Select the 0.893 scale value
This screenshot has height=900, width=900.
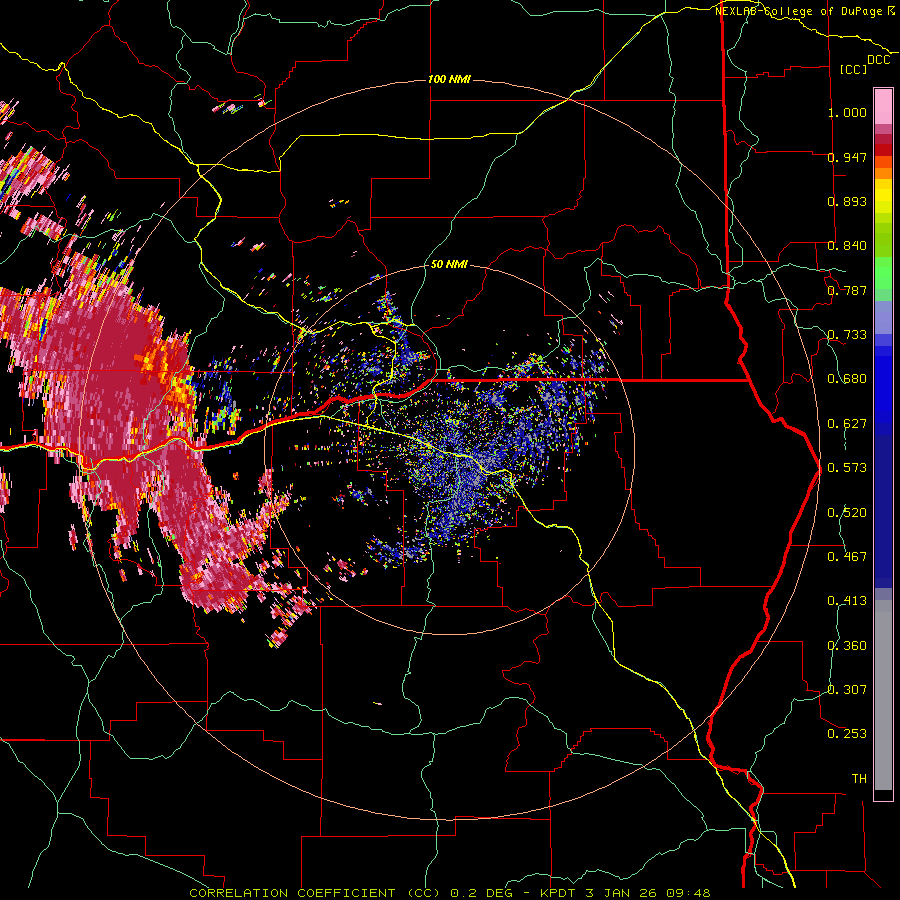click(847, 201)
